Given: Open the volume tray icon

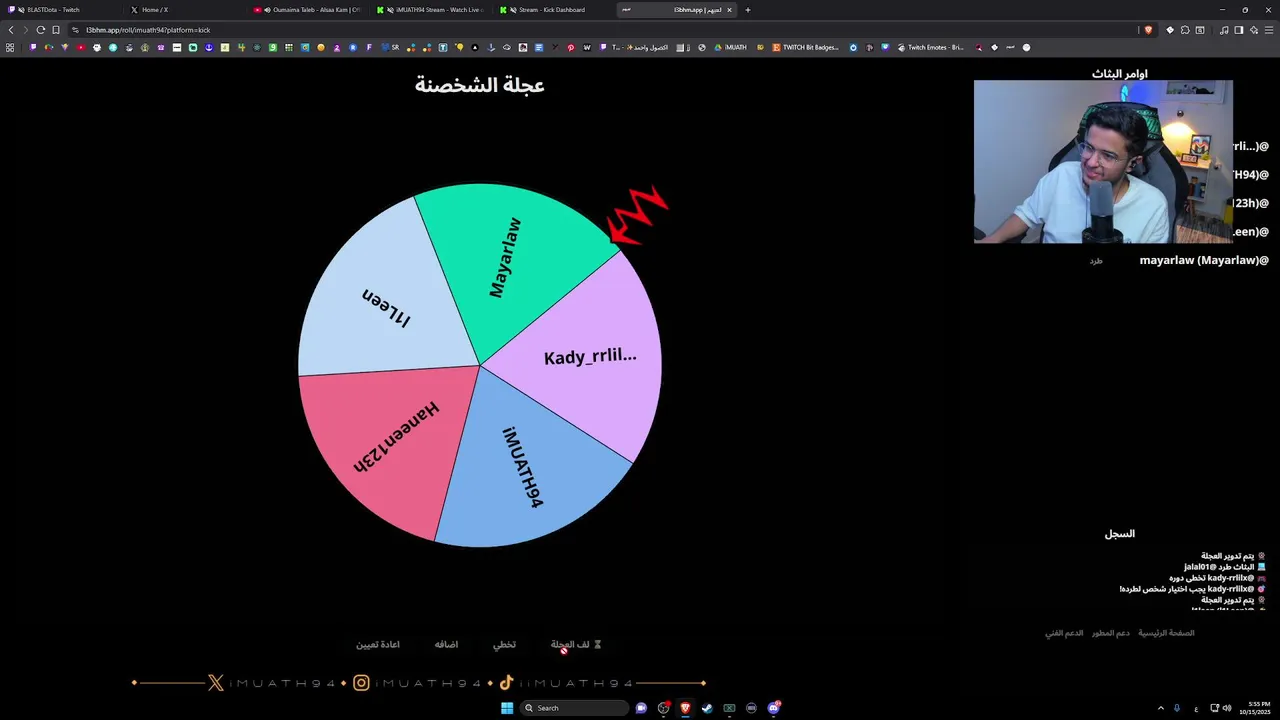Looking at the screenshot, I should (1227, 708).
